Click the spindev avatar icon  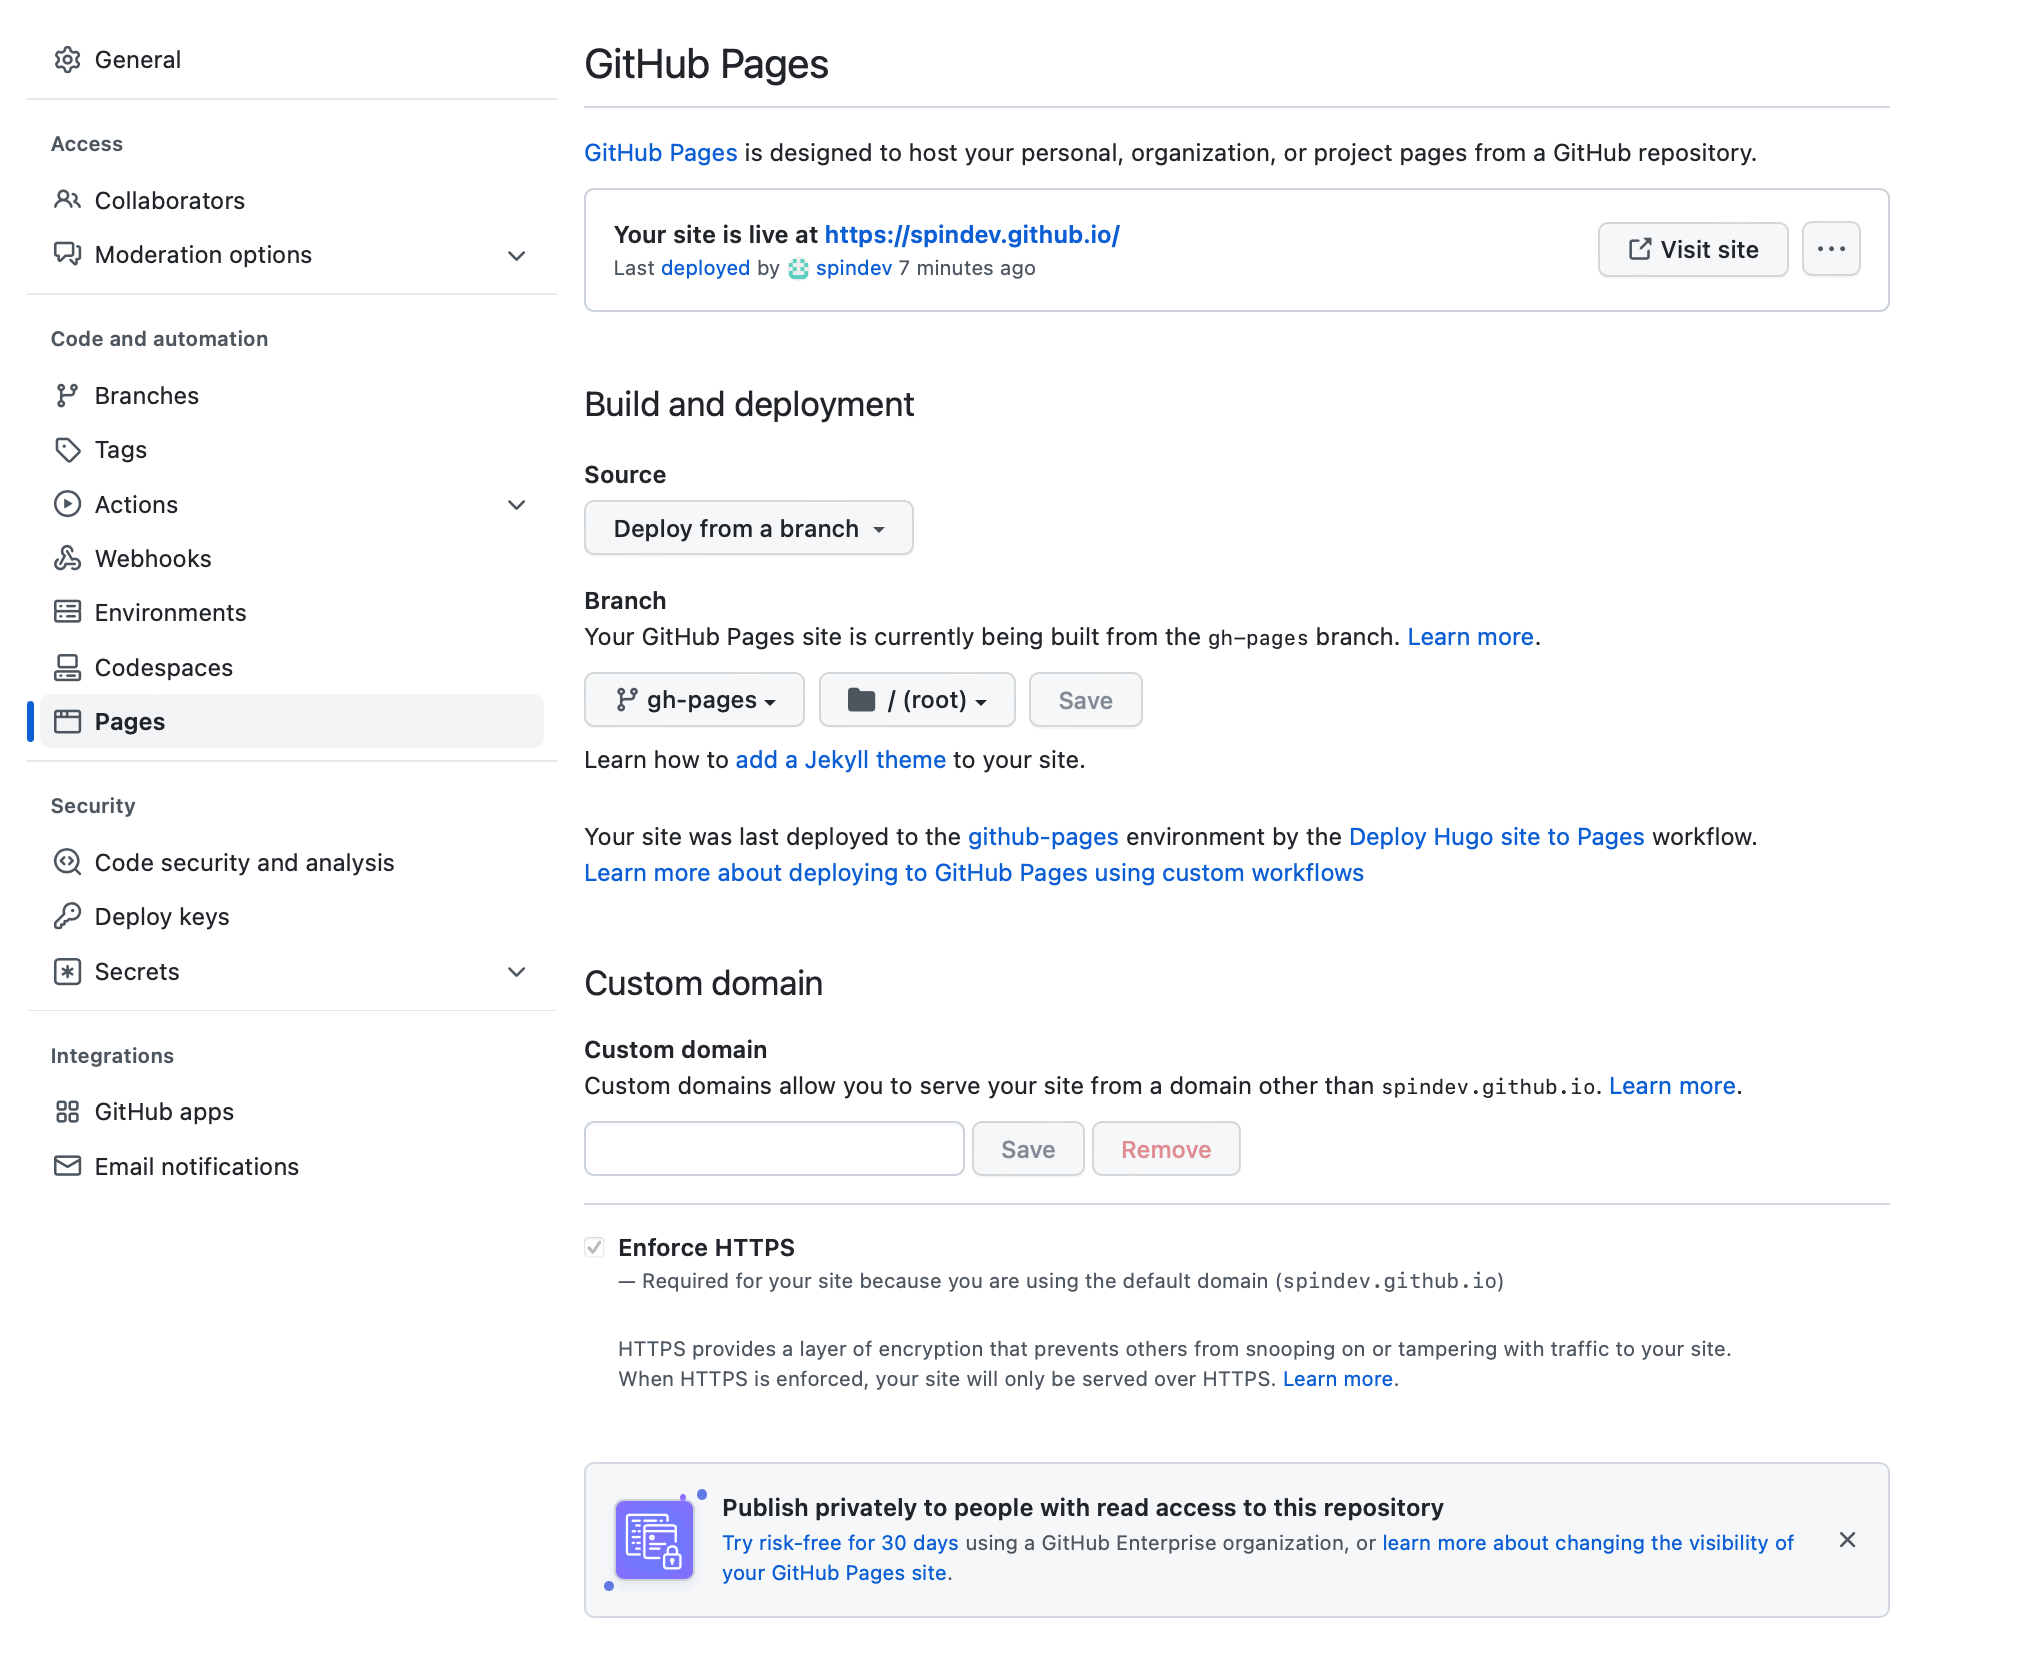click(798, 268)
